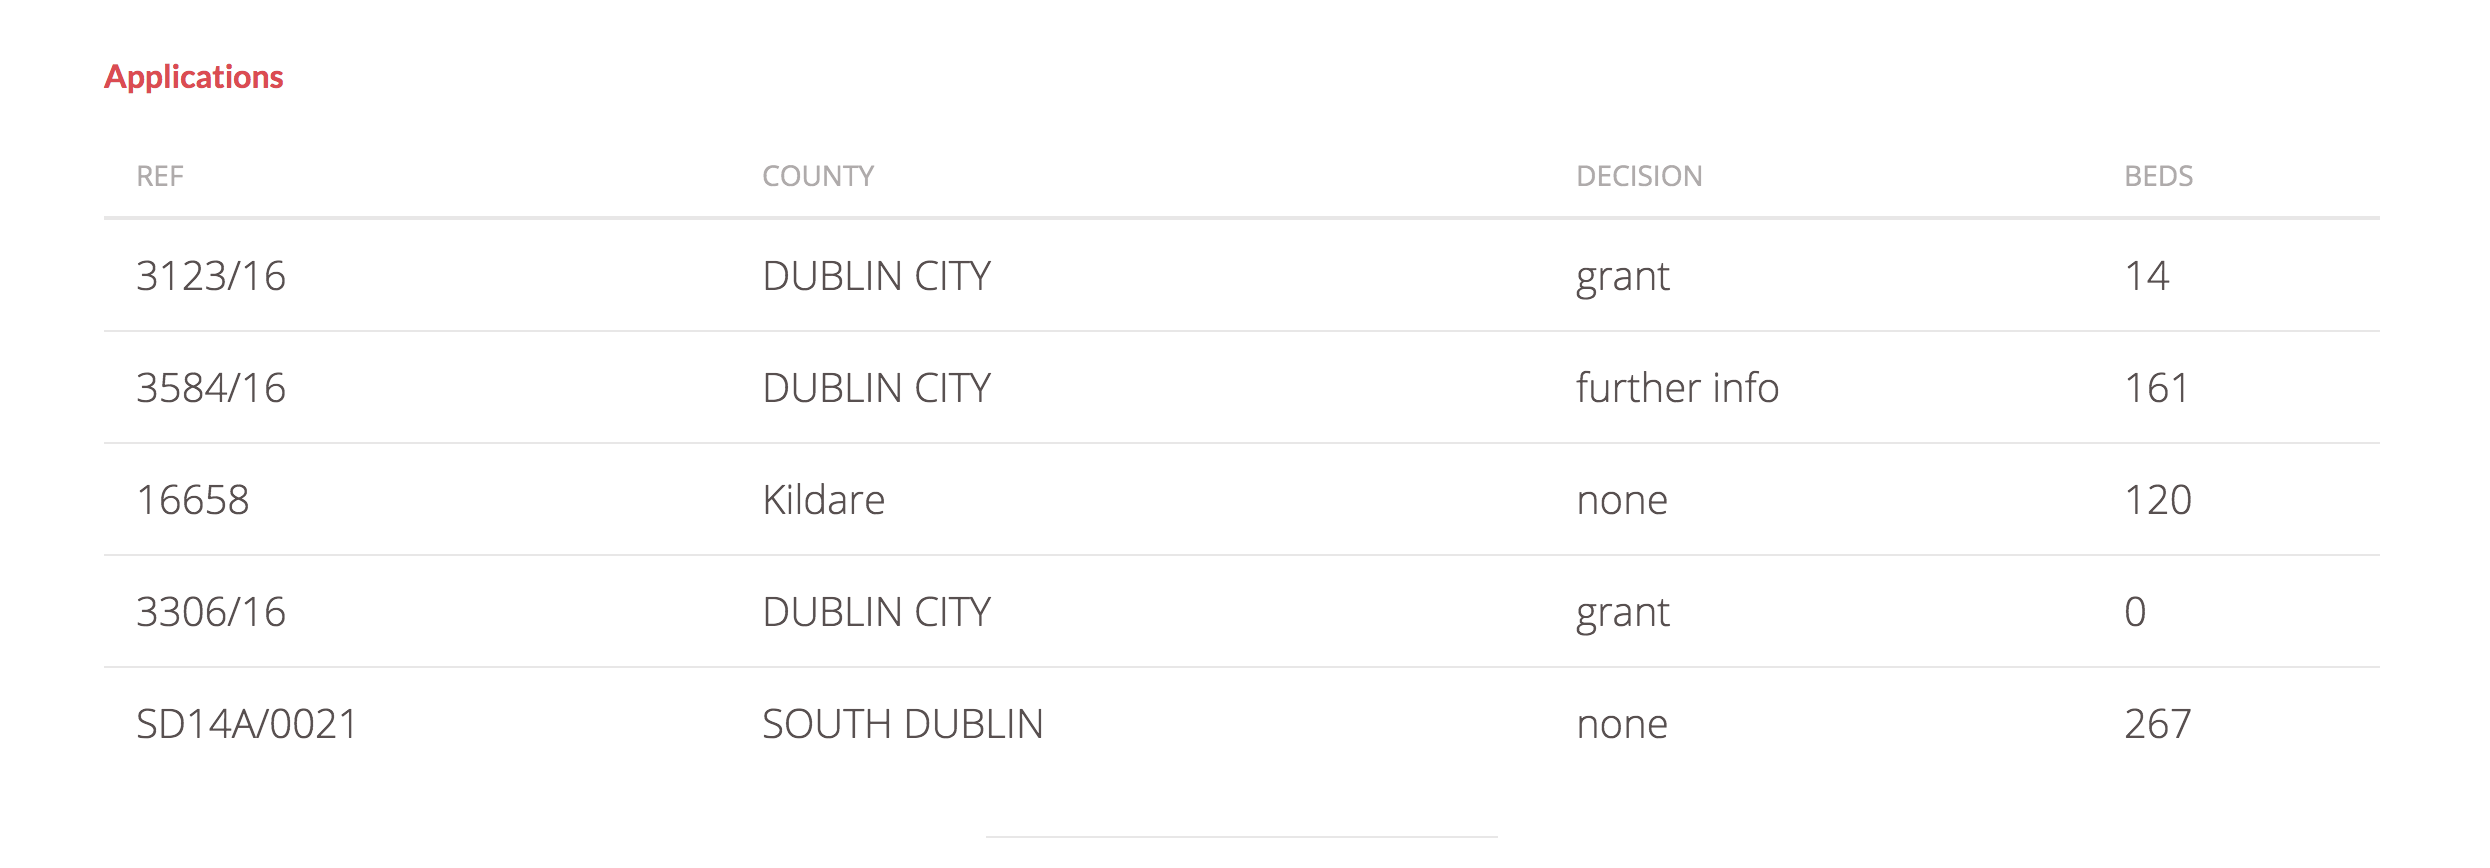Click the 120 beds value

[2157, 500]
